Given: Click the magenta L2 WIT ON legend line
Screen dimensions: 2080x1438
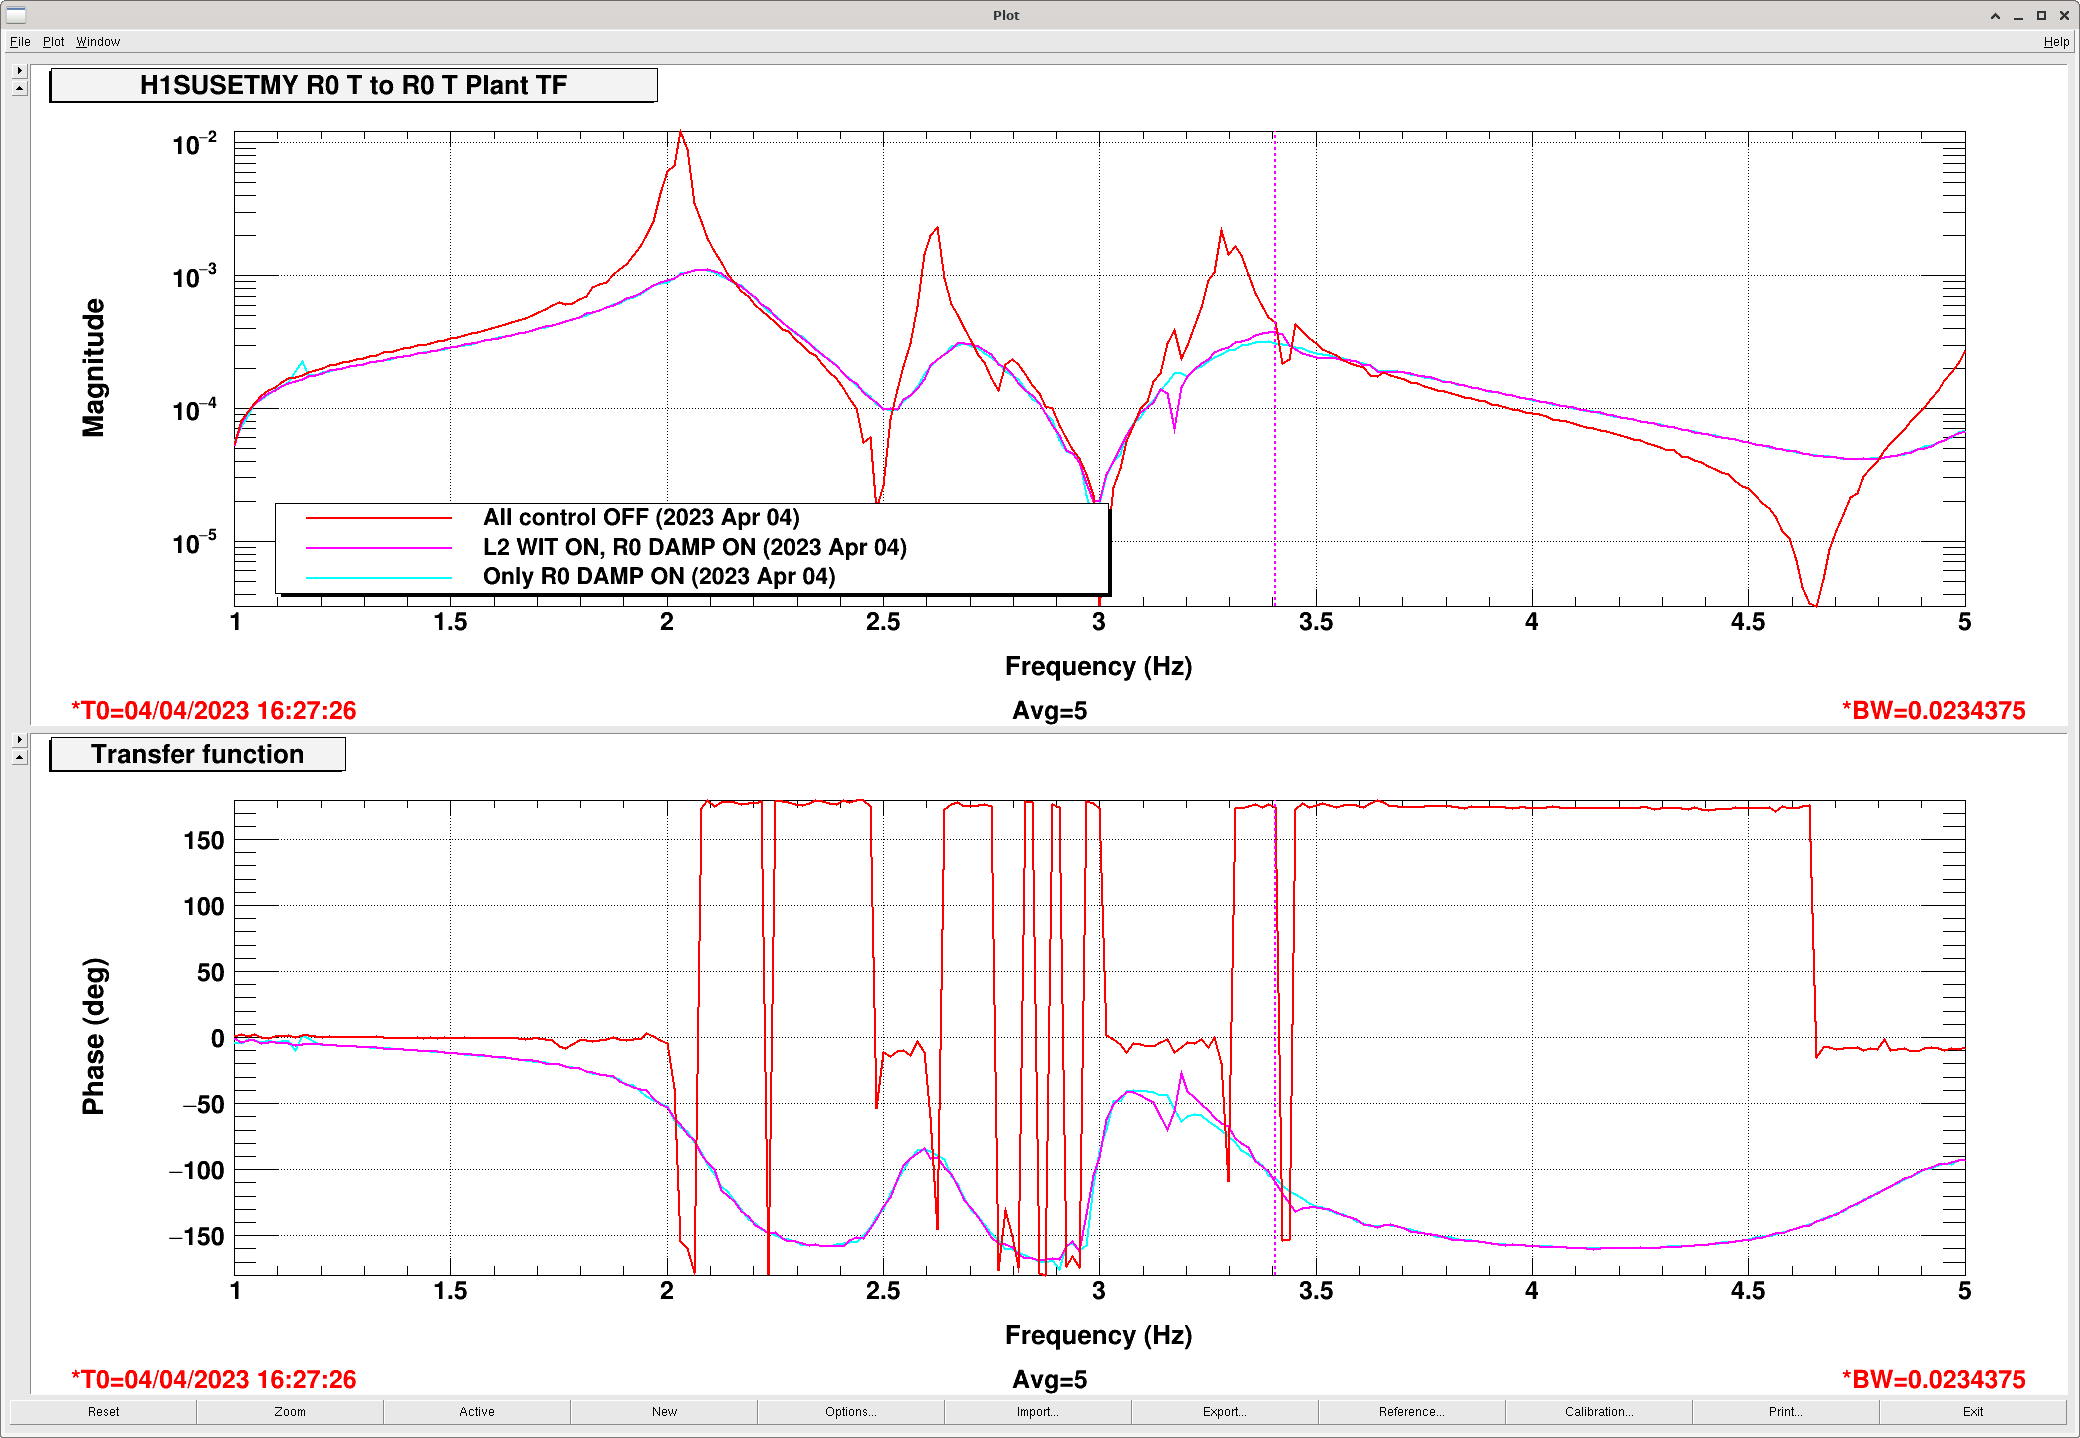Looking at the screenshot, I should [379, 548].
